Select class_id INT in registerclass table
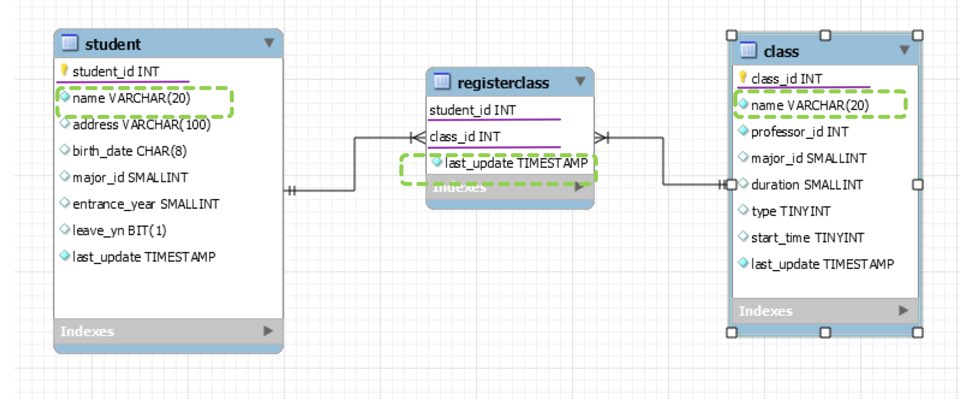The height and width of the screenshot is (399, 960). click(x=465, y=136)
